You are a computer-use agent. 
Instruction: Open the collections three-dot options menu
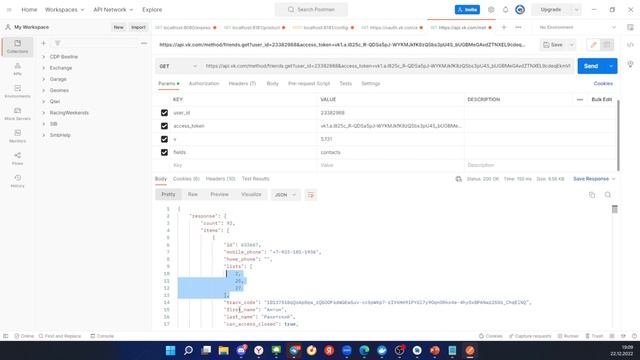(x=144, y=43)
